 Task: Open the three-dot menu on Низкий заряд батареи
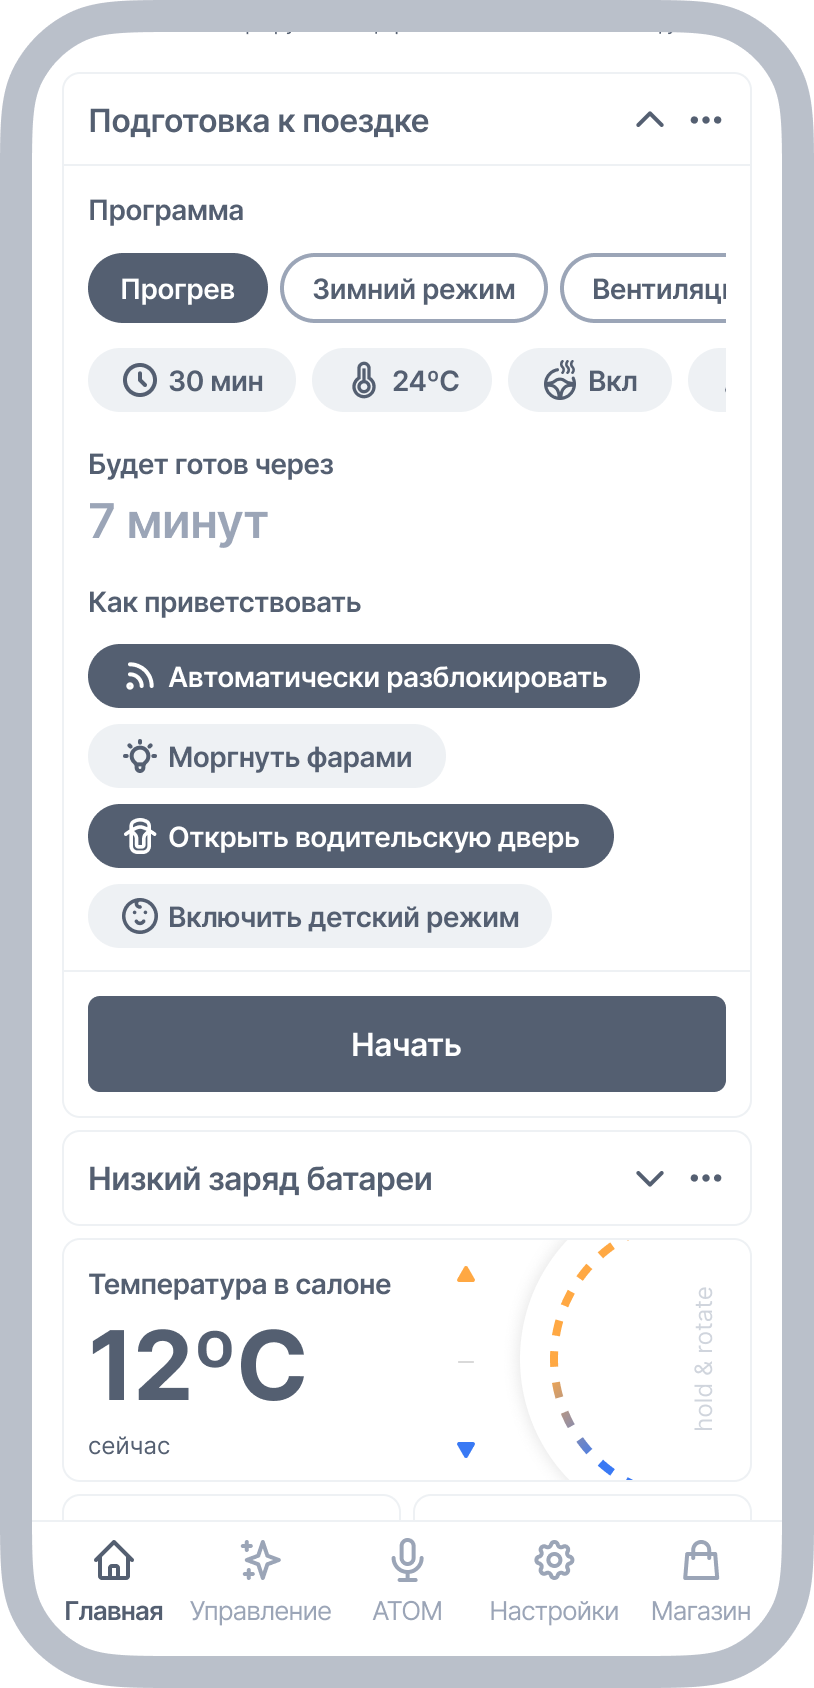(706, 1178)
